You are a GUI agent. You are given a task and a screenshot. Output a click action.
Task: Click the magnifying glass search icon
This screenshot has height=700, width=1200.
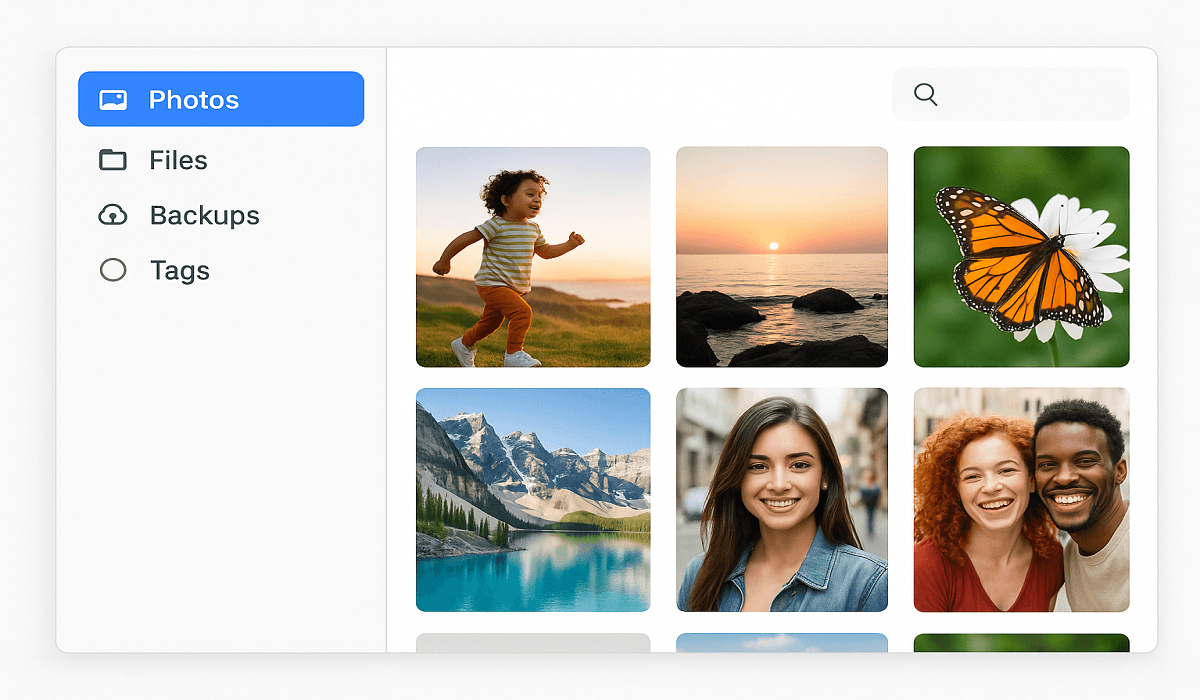click(x=926, y=95)
